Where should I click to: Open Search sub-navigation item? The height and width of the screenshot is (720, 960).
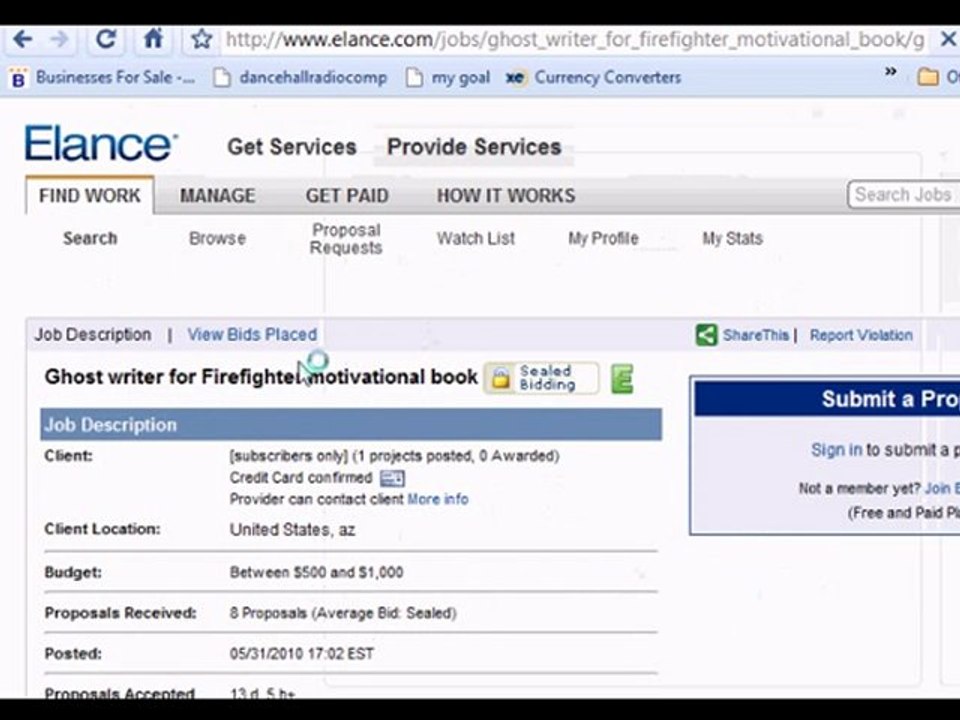[90, 238]
